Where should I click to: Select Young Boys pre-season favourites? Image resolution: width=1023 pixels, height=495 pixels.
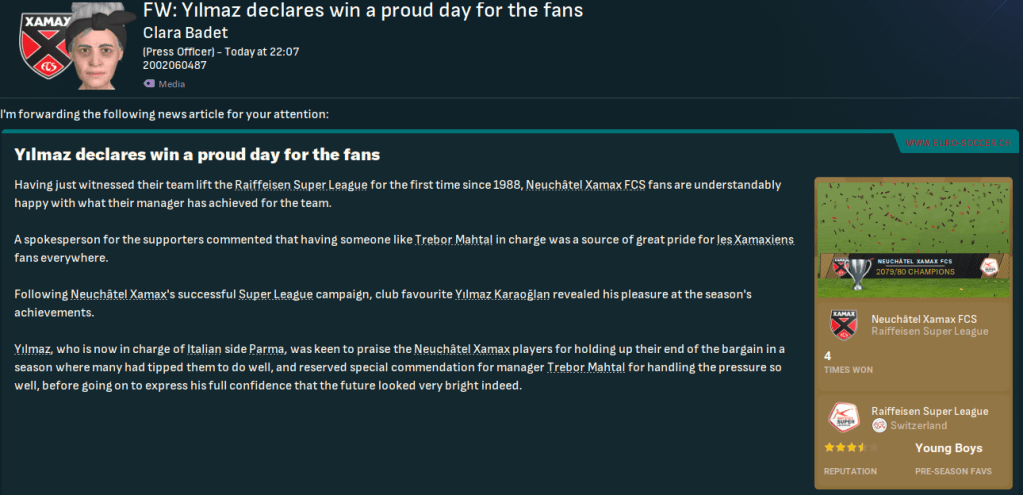pos(947,448)
